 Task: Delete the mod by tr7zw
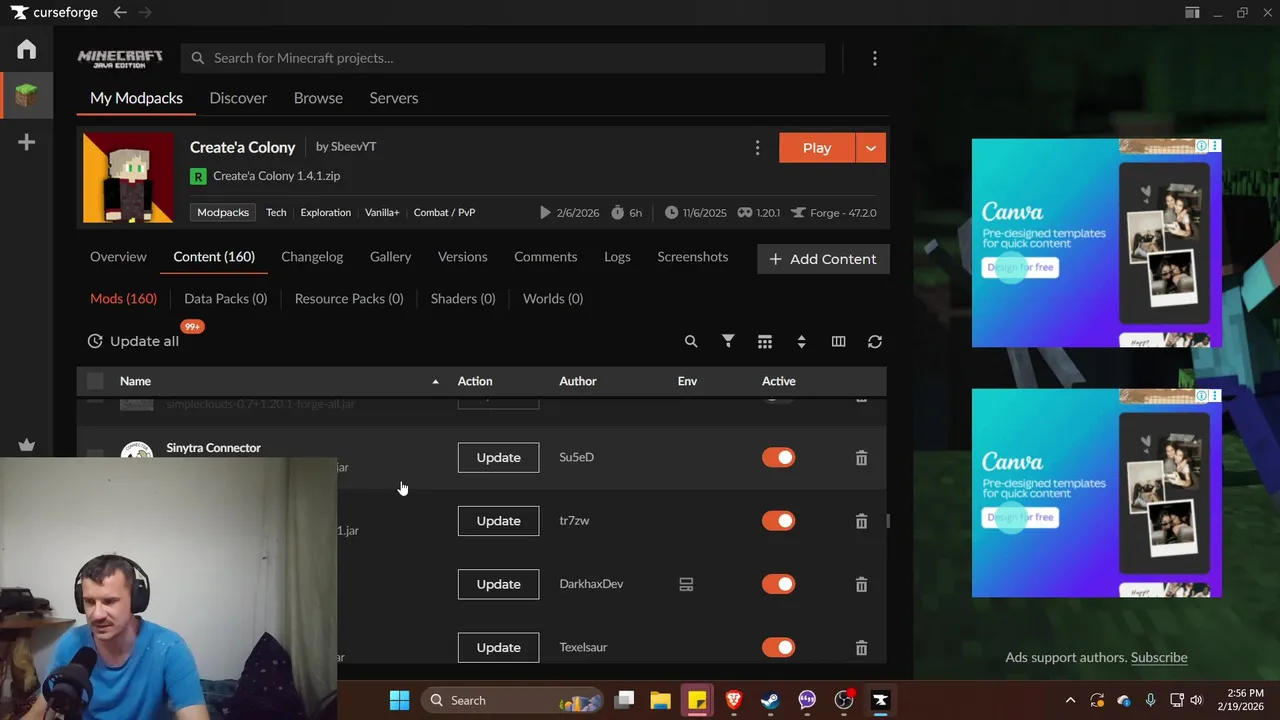tap(861, 521)
